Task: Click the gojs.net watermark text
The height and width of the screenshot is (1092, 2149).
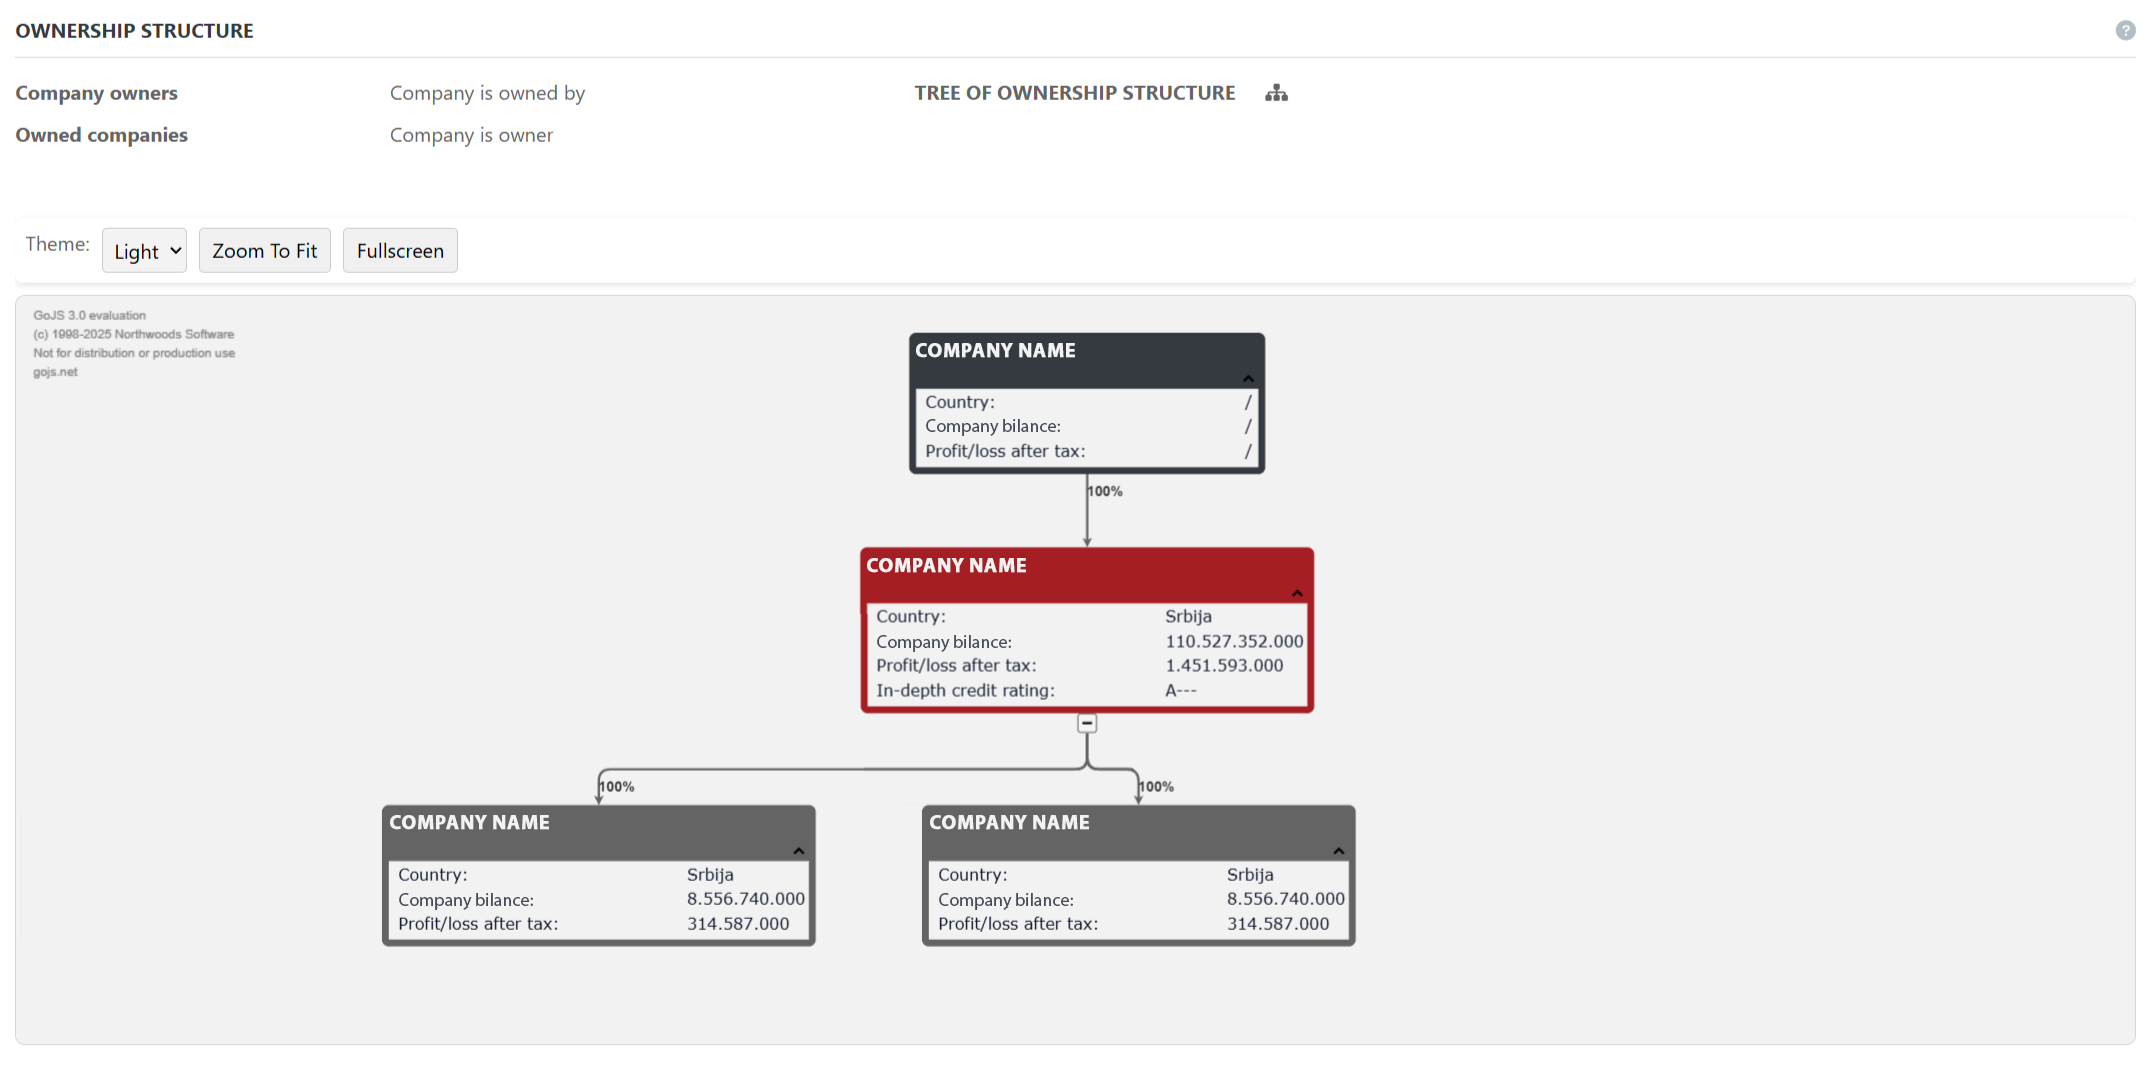Action: 55,372
